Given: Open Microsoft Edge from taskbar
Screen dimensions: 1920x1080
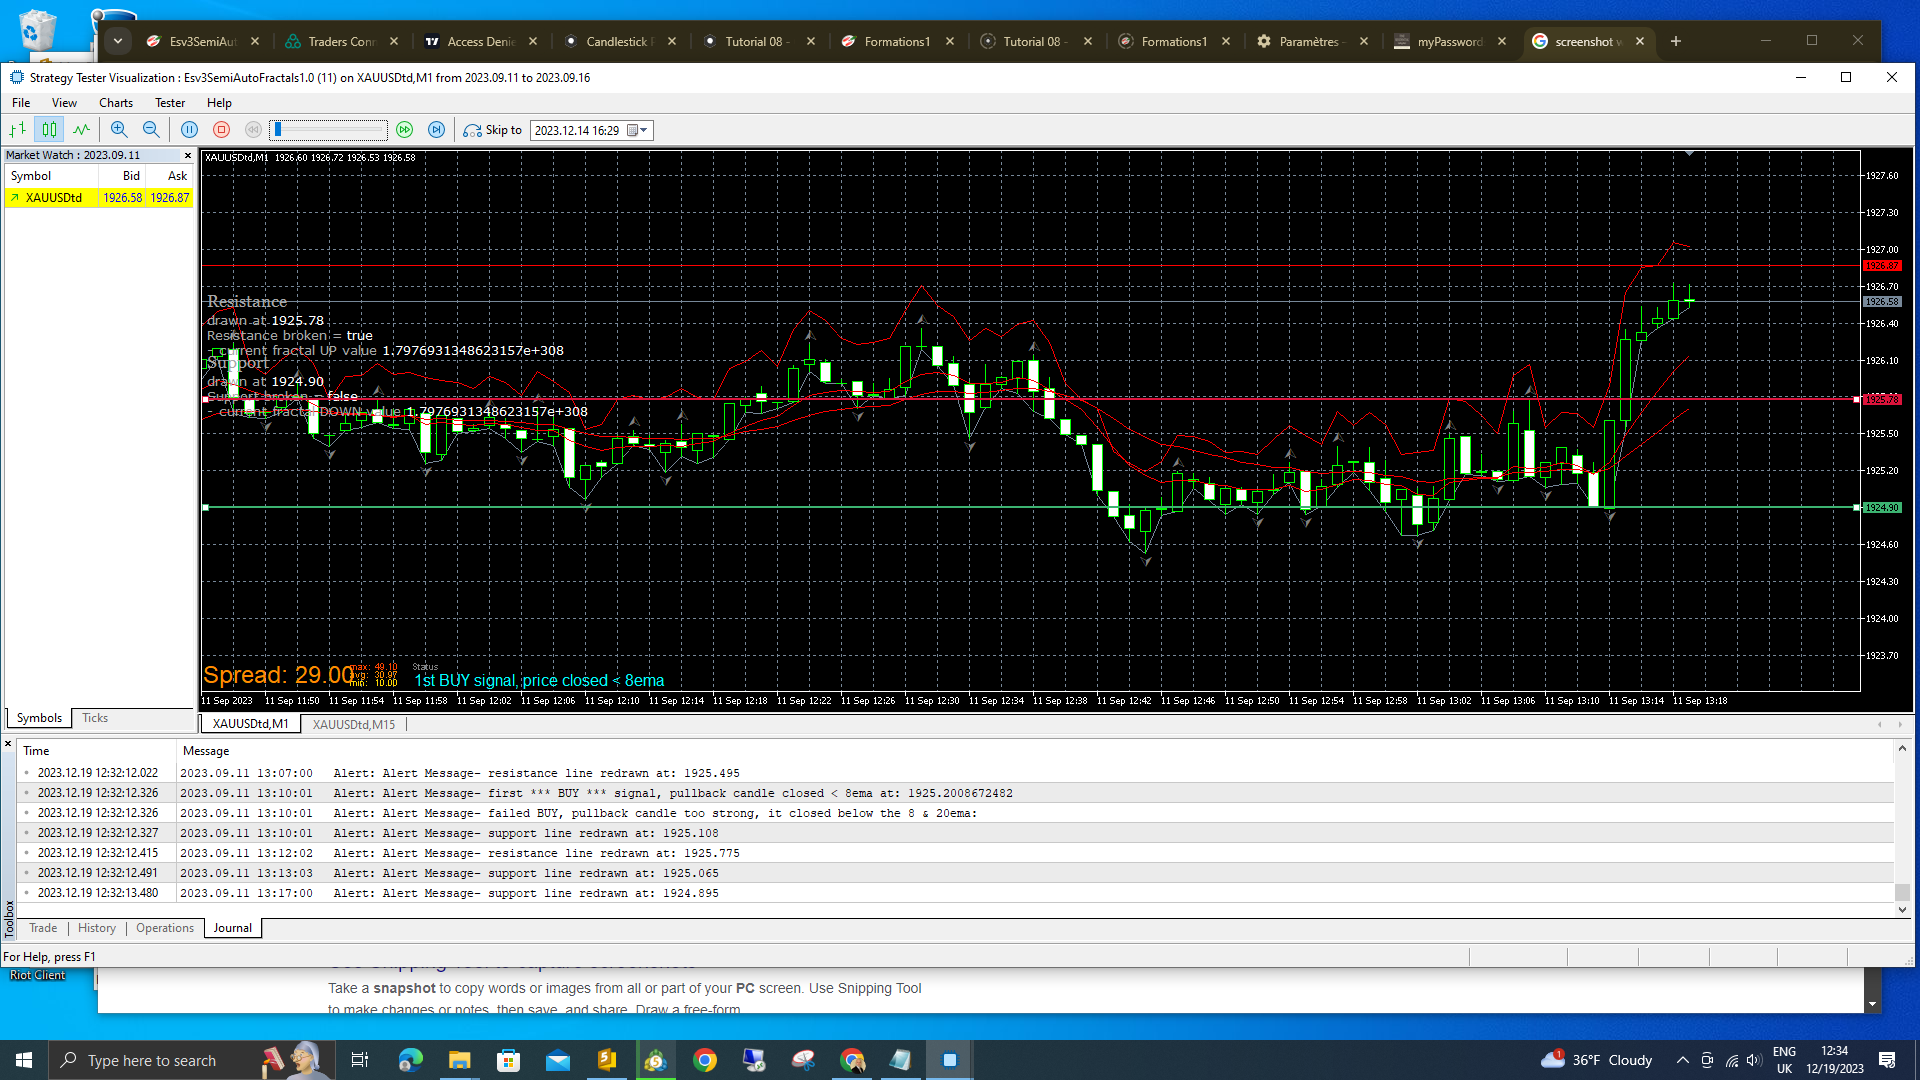Looking at the screenshot, I should pyautogui.click(x=411, y=1060).
